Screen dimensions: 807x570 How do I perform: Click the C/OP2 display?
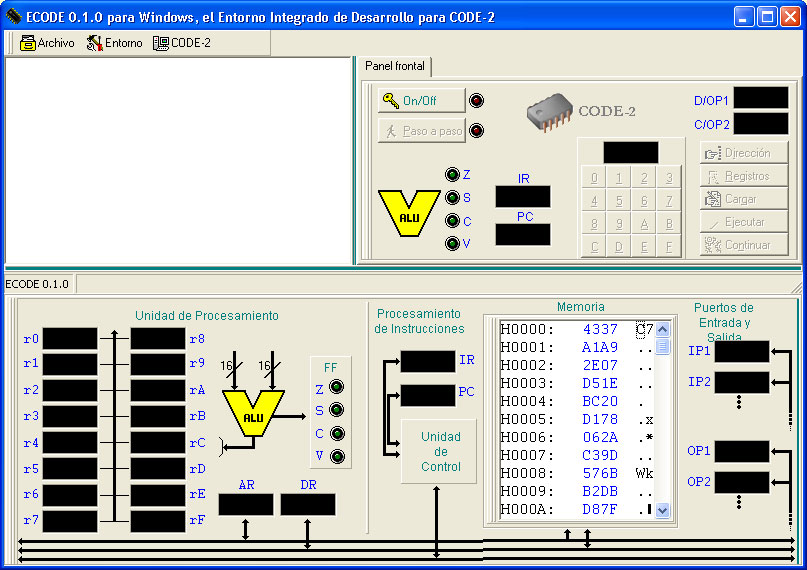pyautogui.click(x=761, y=124)
